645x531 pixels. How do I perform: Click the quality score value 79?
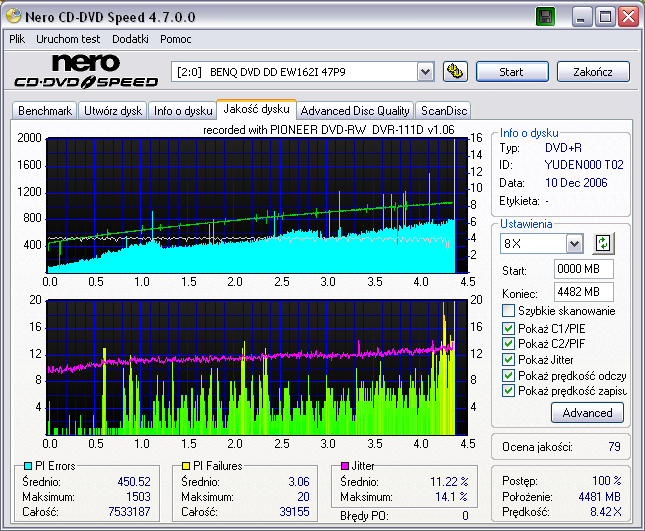pyautogui.click(x=614, y=447)
